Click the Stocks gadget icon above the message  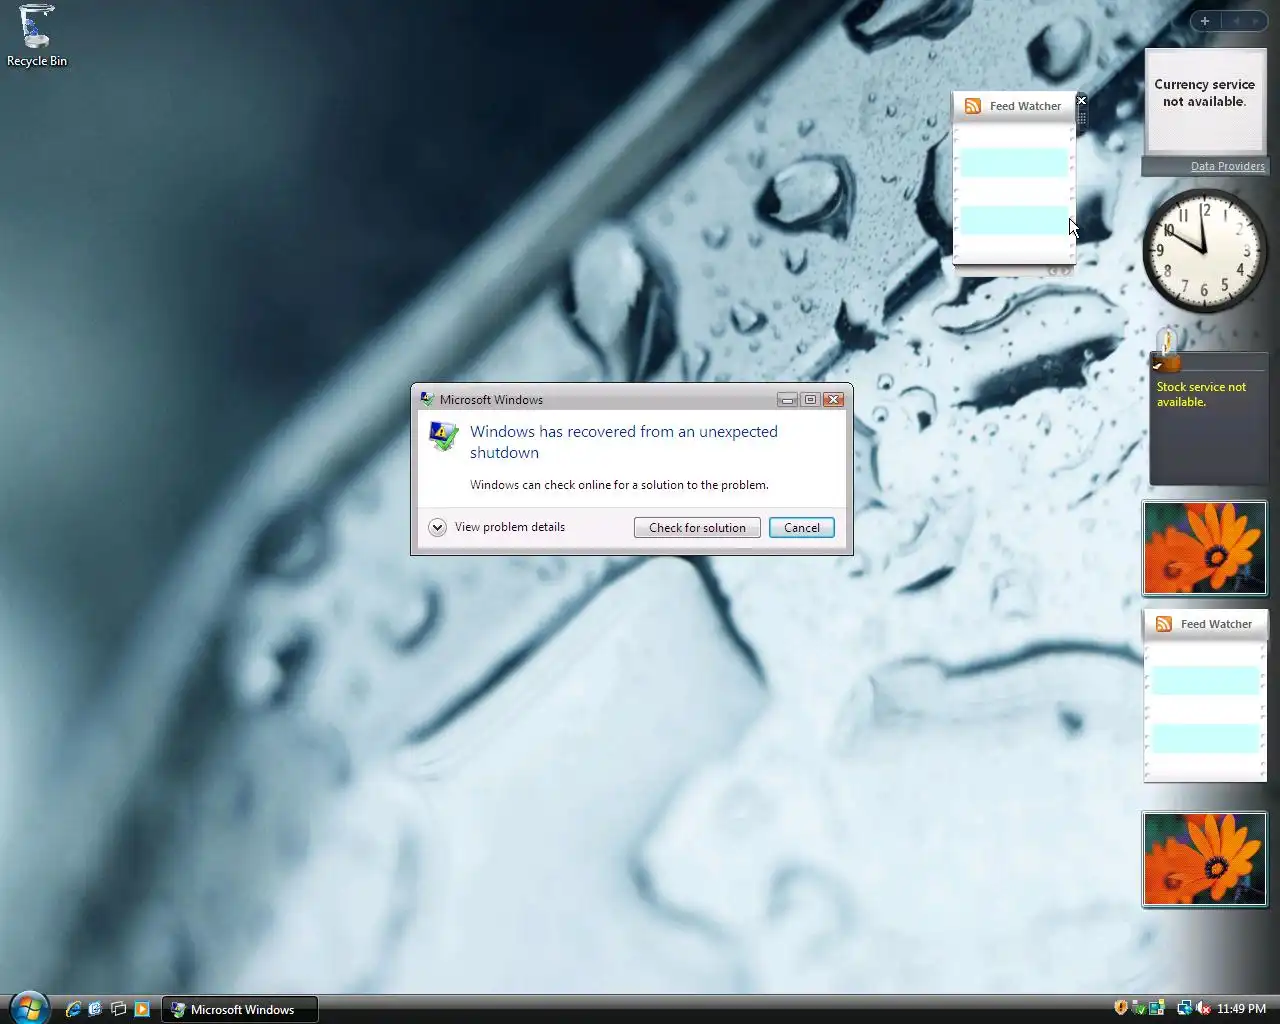coord(1166,350)
